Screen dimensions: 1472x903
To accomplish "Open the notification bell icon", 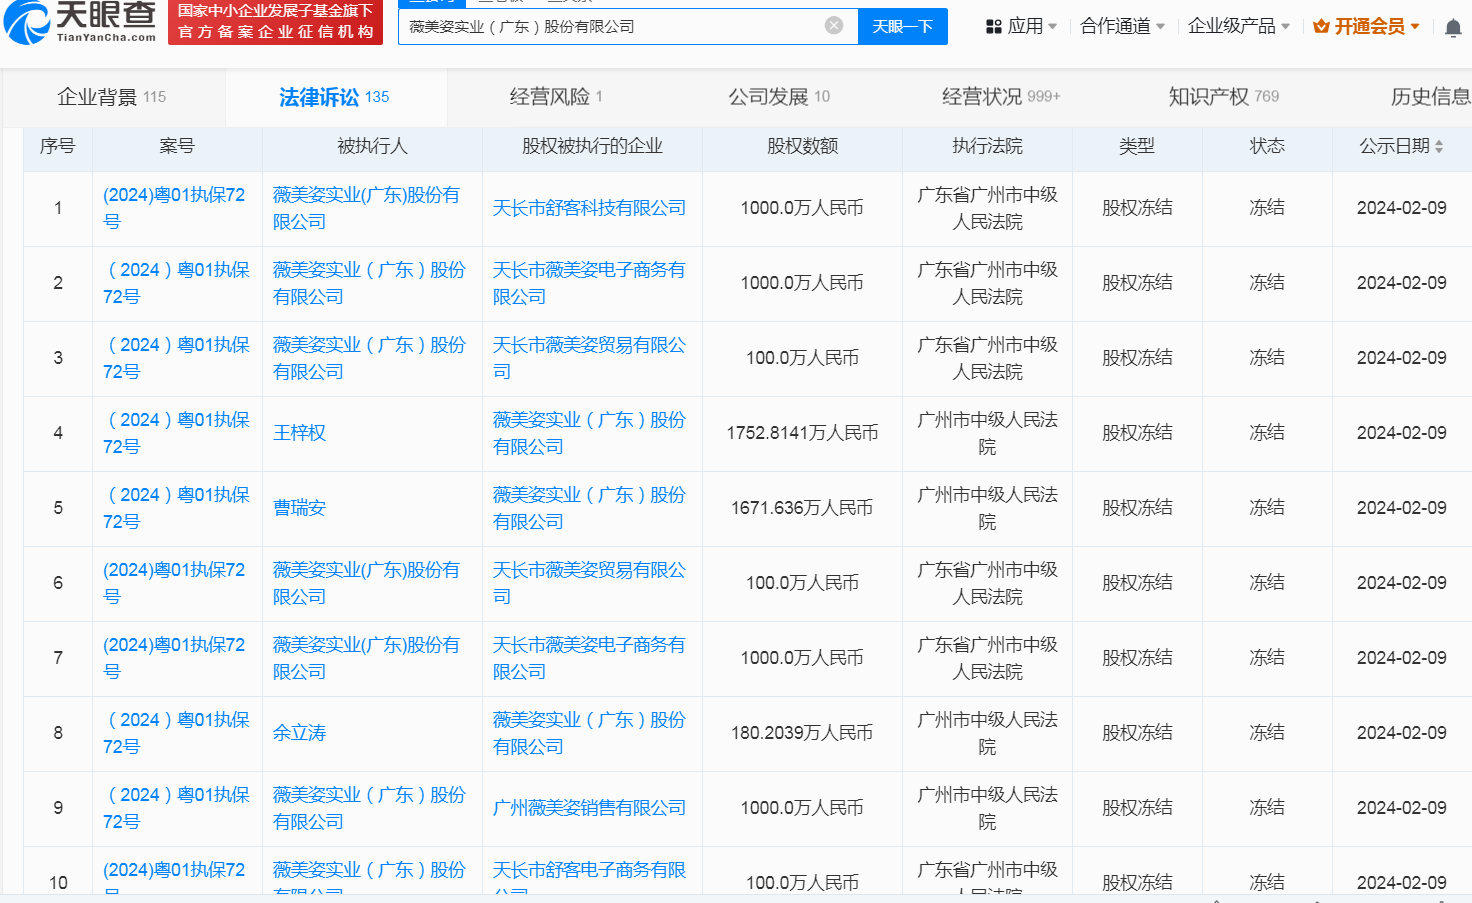I will click(1453, 27).
